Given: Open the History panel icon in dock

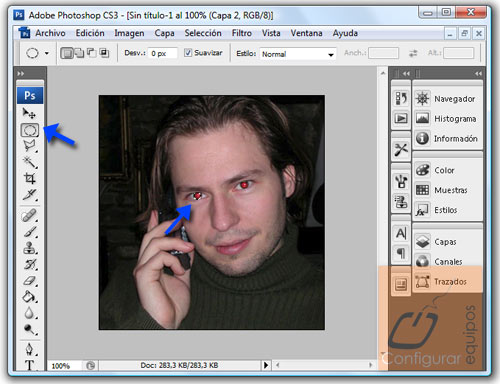Looking at the screenshot, I should click(x=401, y=98).
